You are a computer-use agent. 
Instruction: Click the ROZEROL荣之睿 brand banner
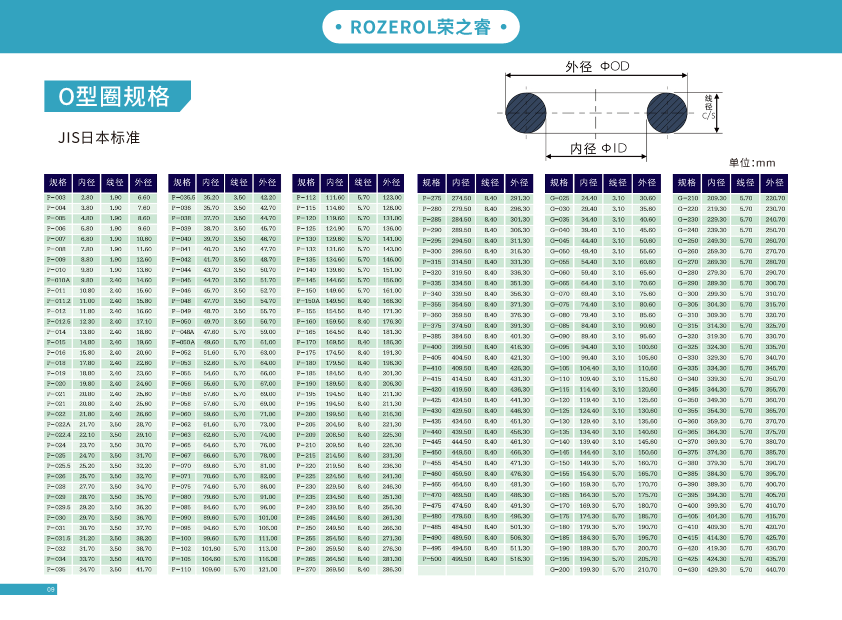point(420,27)
